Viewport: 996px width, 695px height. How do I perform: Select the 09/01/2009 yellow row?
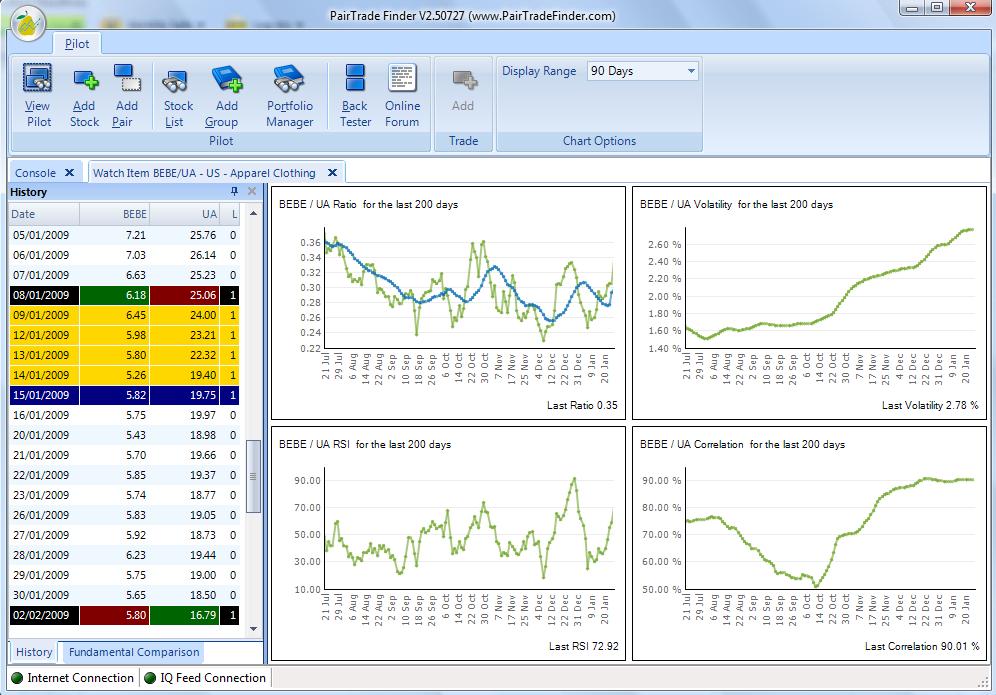coord(124,315)
